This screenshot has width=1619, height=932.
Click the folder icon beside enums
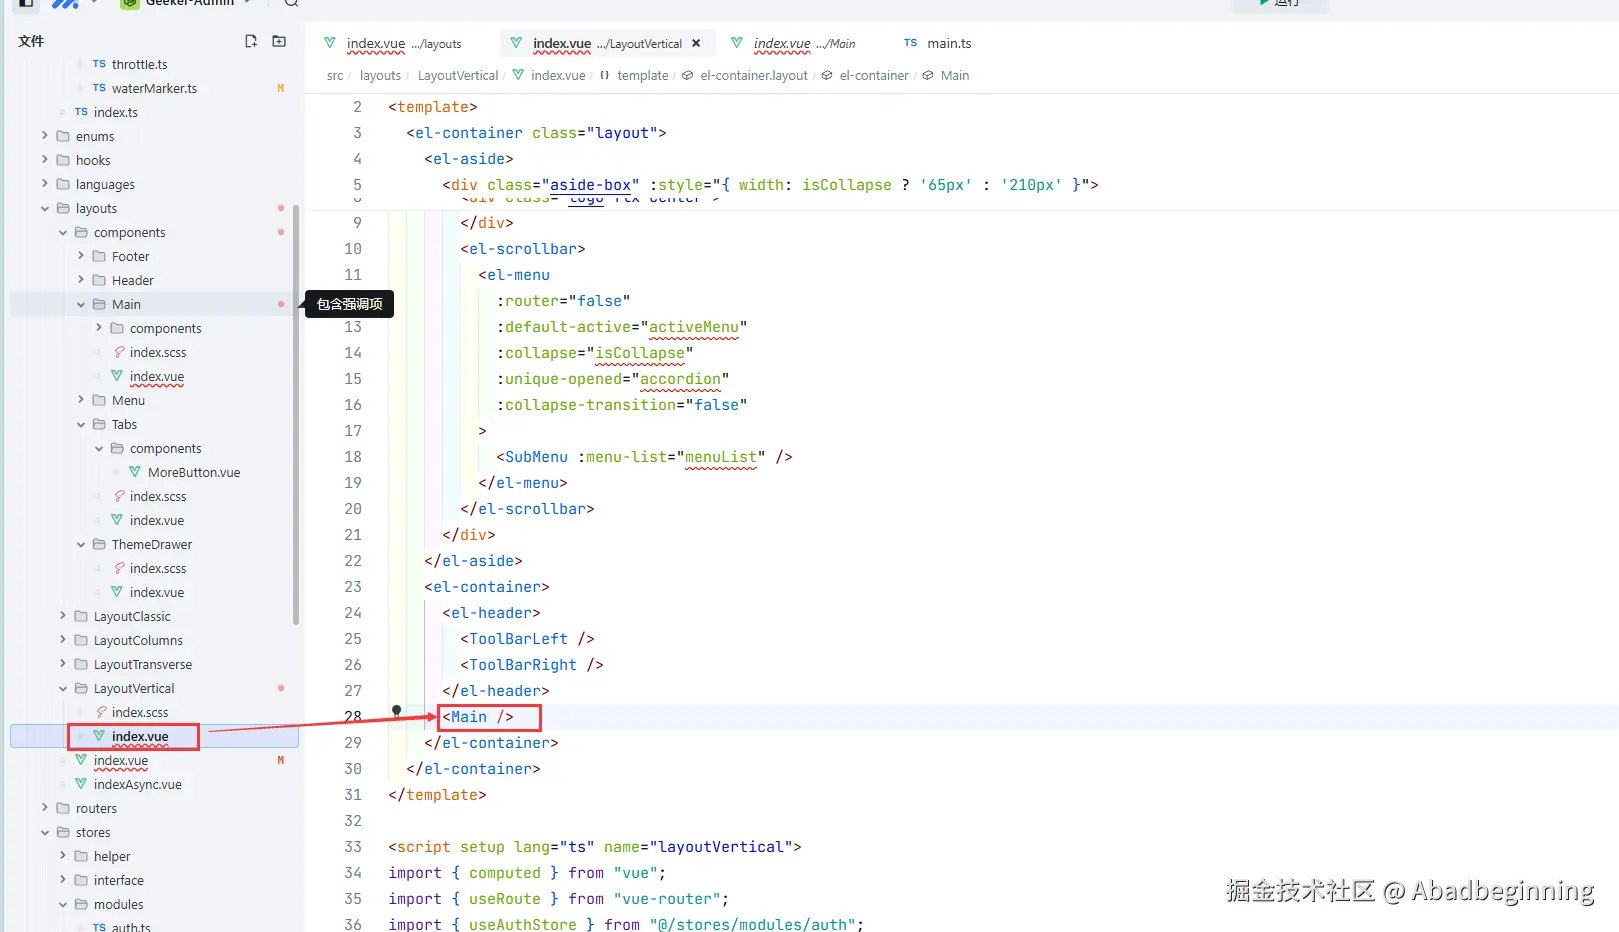point(63,136)
